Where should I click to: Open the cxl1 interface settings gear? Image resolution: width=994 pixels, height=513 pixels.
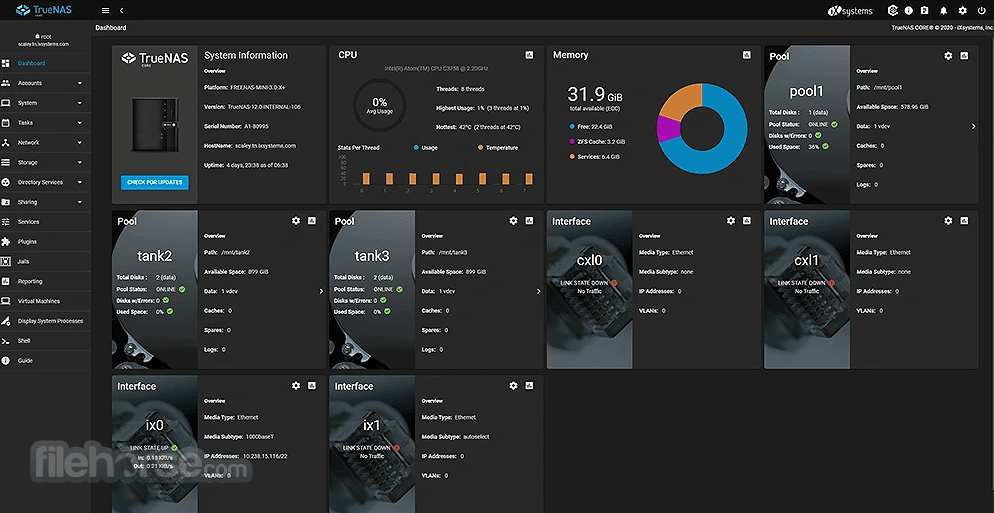[948, 221]
